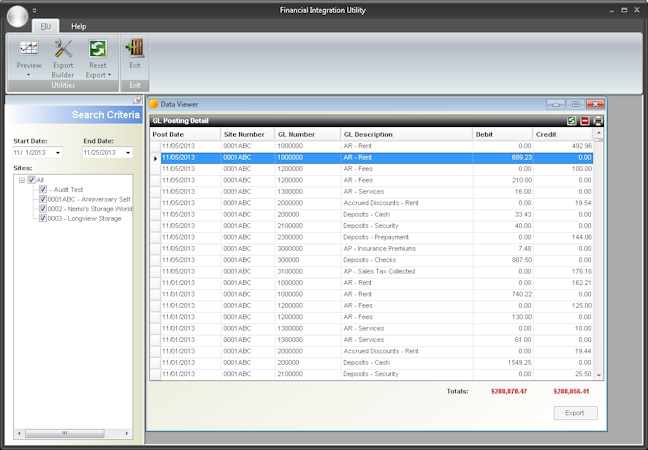This screenshot has height=450, width=648.
Task: Click the debit total $288,870.47
Action: [509, 391]
